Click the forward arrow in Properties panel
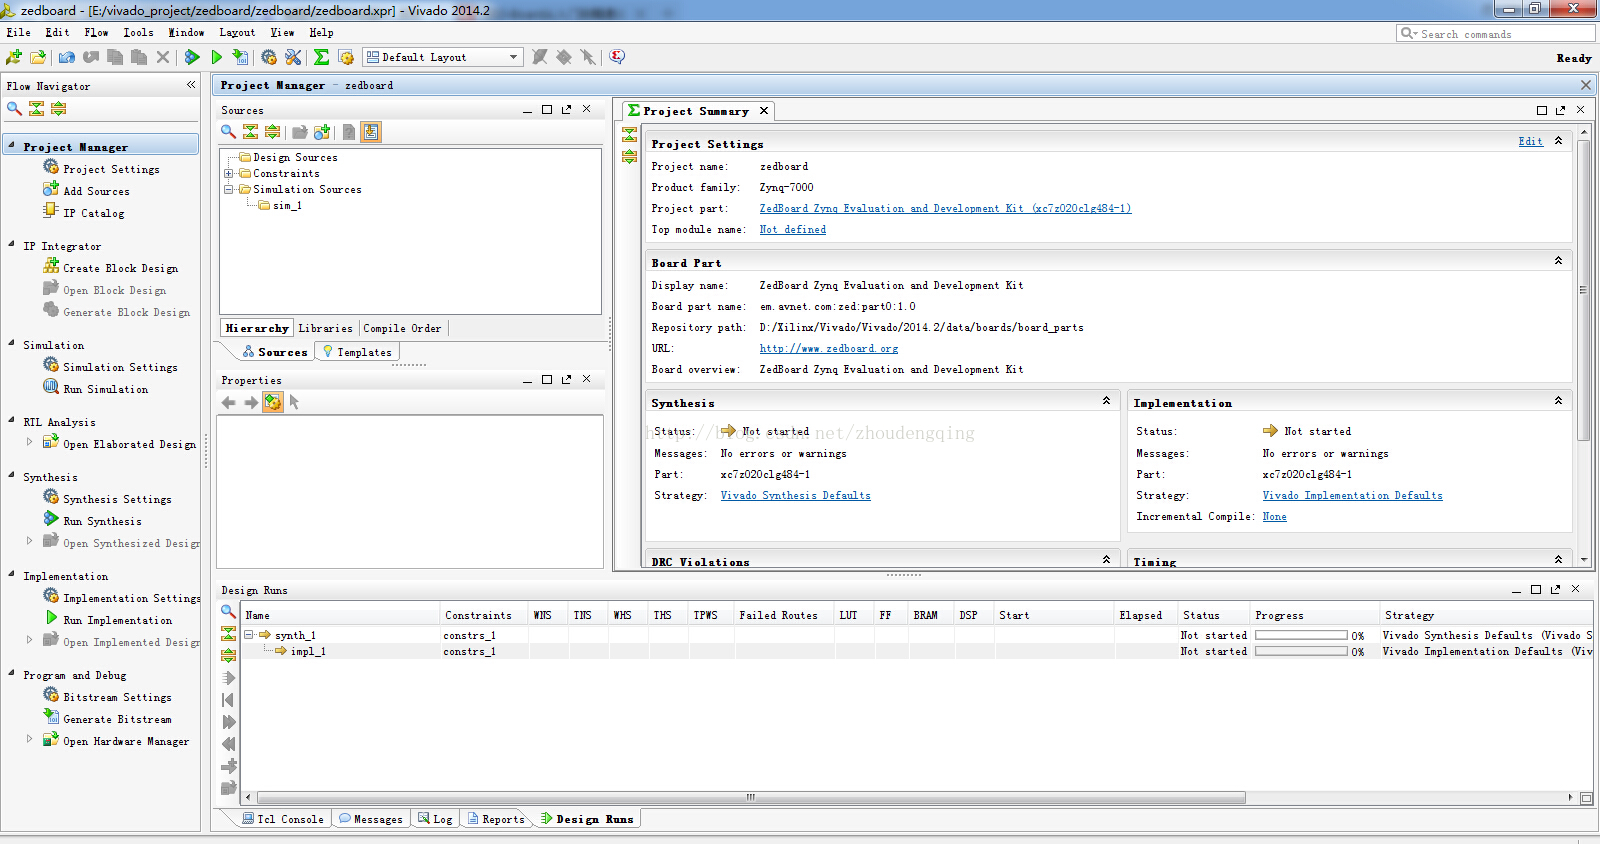Viewport: 1600px width, 844px height. coord(251,402)
